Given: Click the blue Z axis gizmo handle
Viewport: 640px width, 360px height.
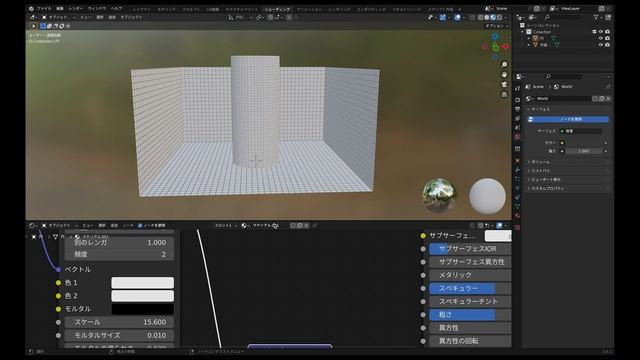Looking at the screenshot, I should click(x=495, y=37).
